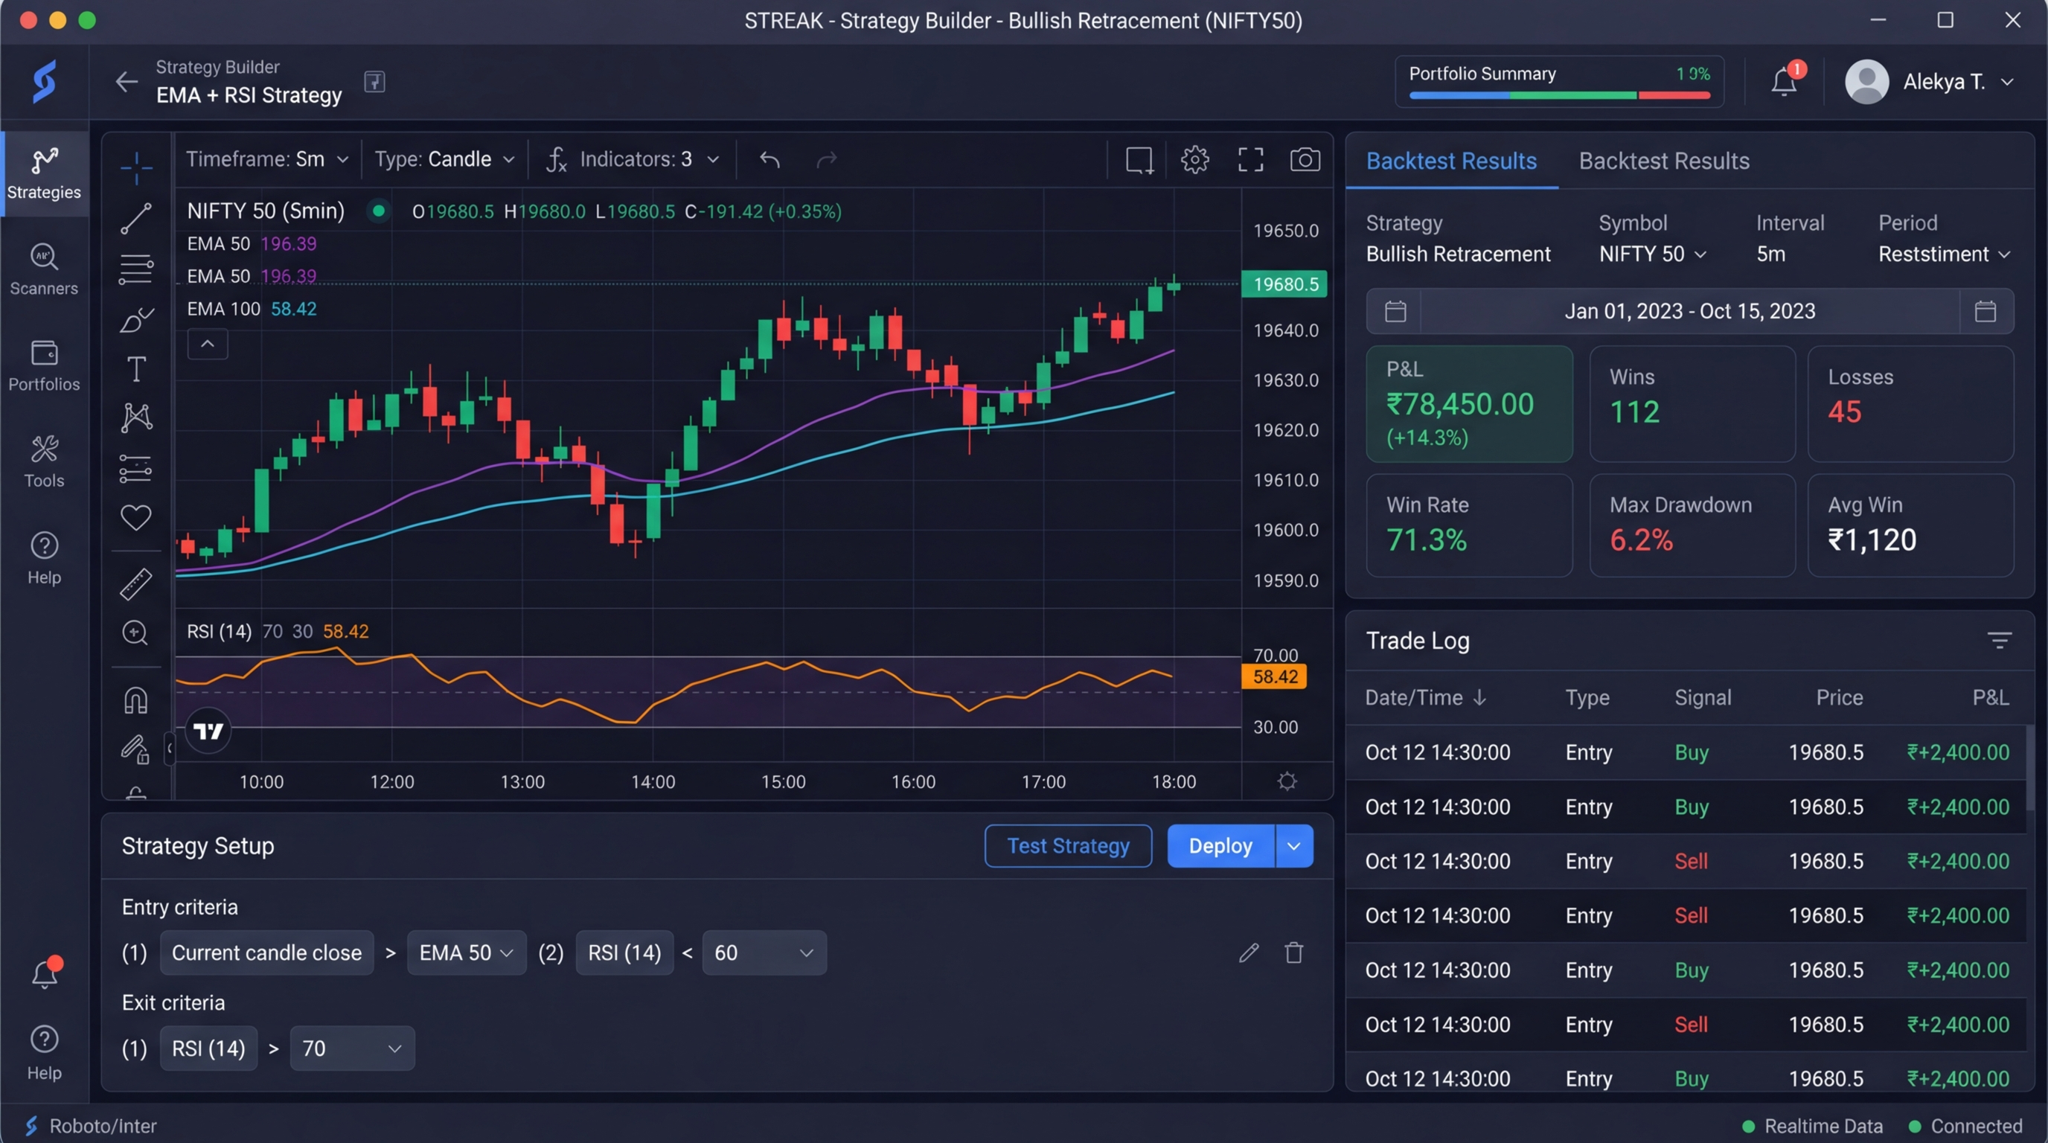Take a chart snapshot with camera icon
Viewport: 2048px width, 1143px height.
pos(1304,160)
